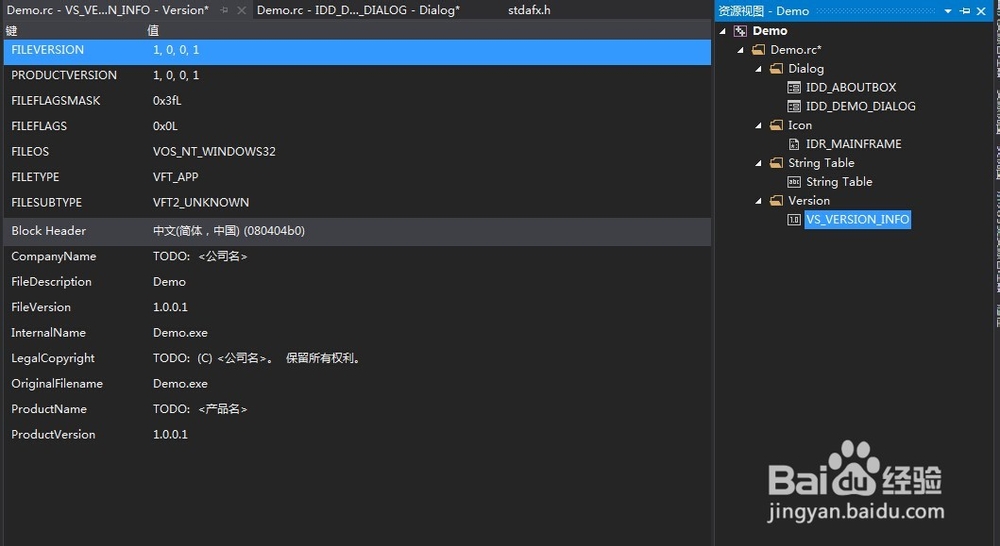This screenshot has width=1000, height=546.
Task: Select the Demo root label
Action: coord(770,31)
